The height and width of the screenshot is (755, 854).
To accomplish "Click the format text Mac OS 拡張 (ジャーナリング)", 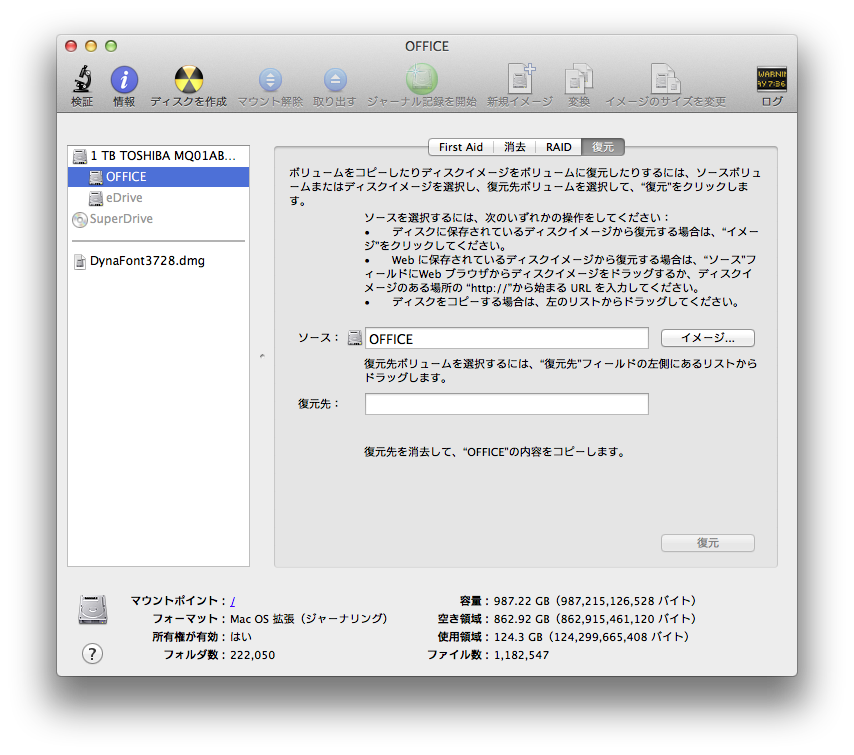I will [x=309, y=619].
